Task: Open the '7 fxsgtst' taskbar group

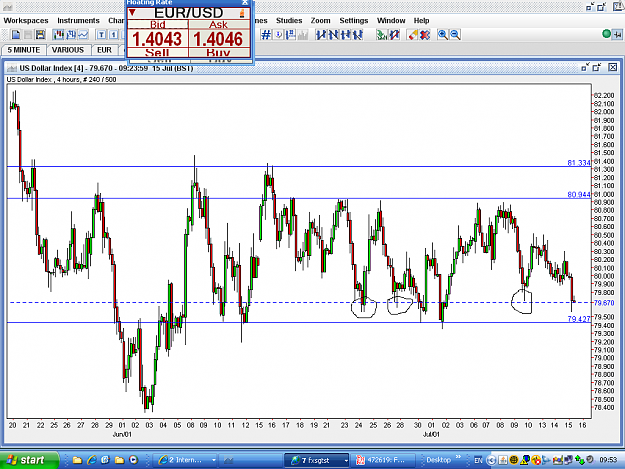Action: pos(317,460)
